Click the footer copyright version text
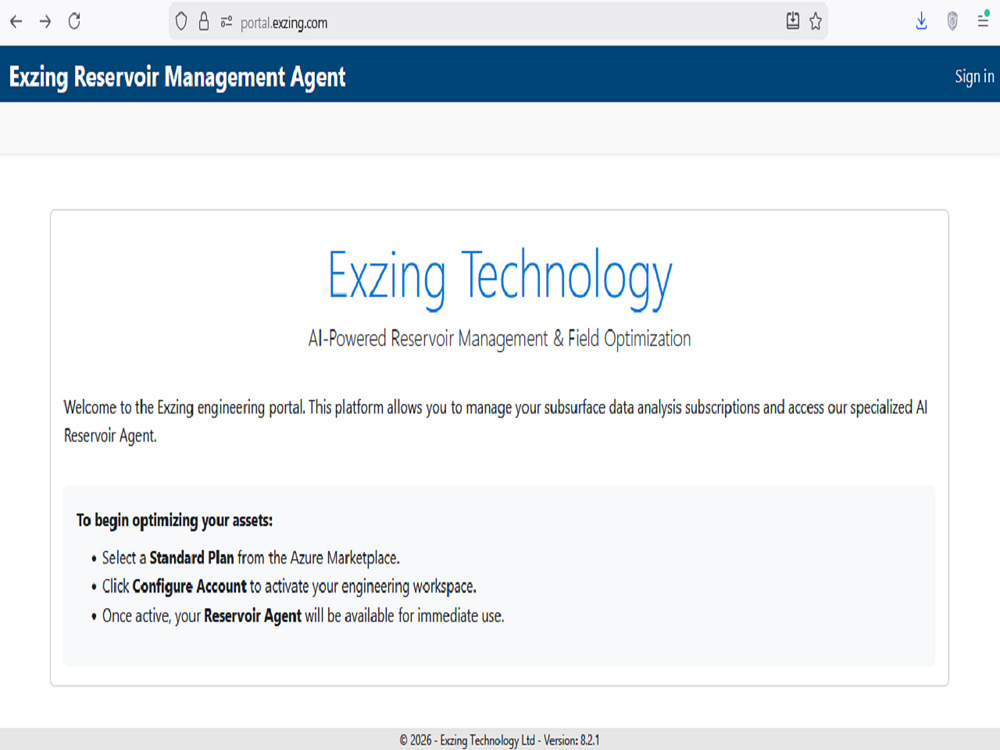This screenshot has height=750, width=1000. point(499,740)
